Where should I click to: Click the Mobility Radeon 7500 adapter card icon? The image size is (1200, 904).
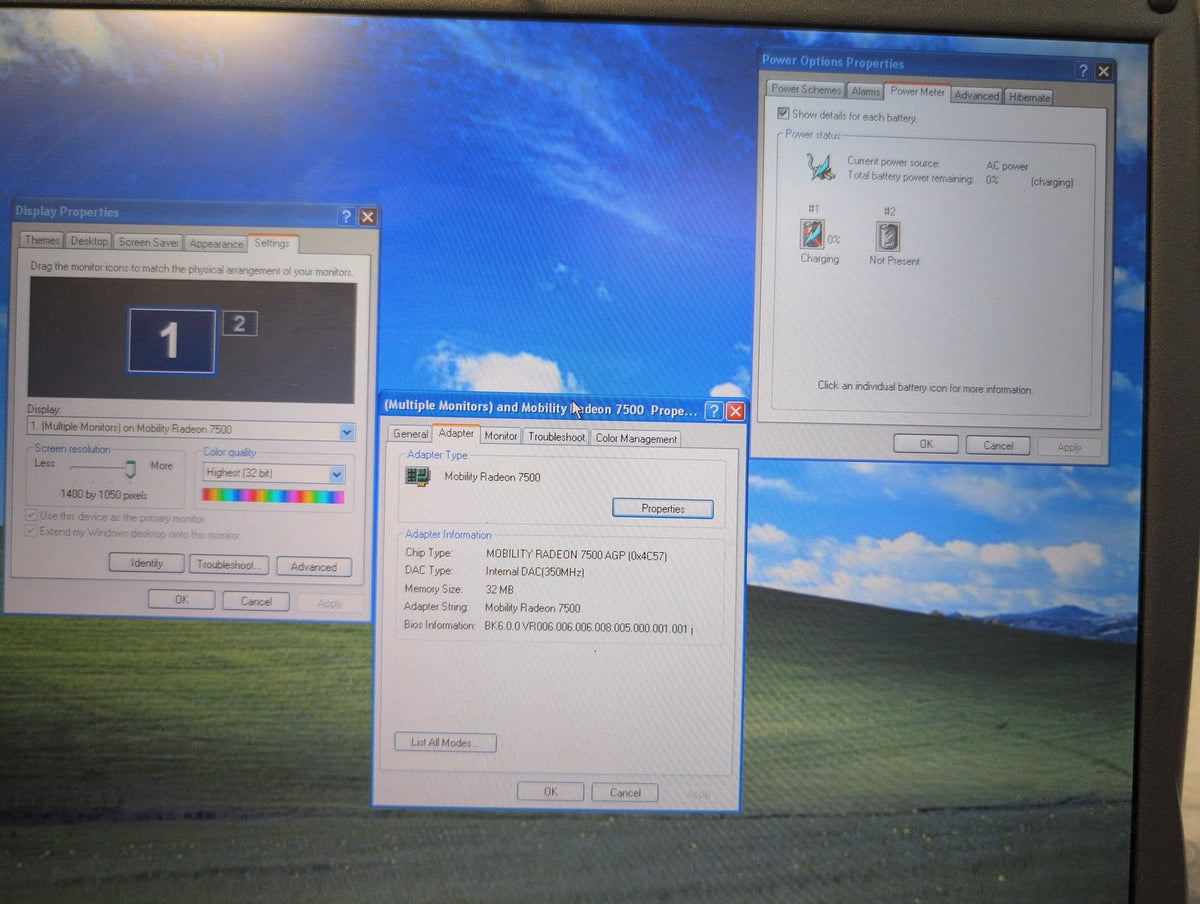(417, 477)
